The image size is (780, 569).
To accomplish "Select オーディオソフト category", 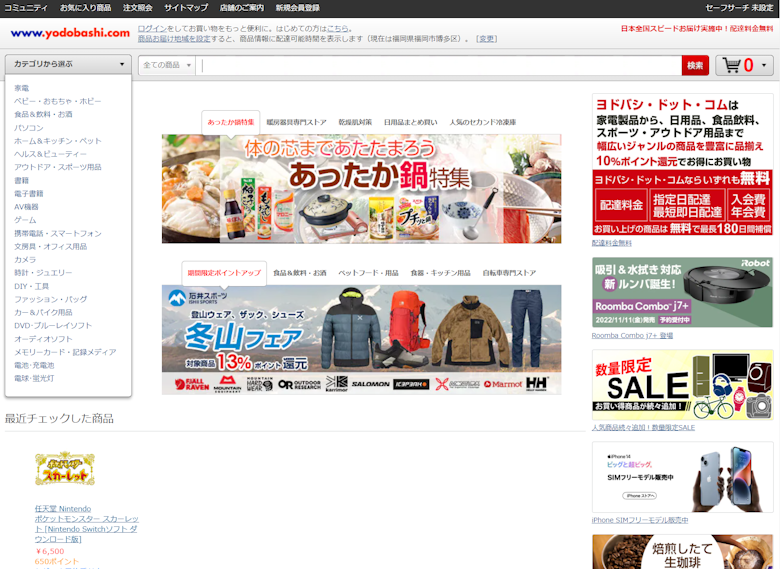I will click(x=43, y=339).
